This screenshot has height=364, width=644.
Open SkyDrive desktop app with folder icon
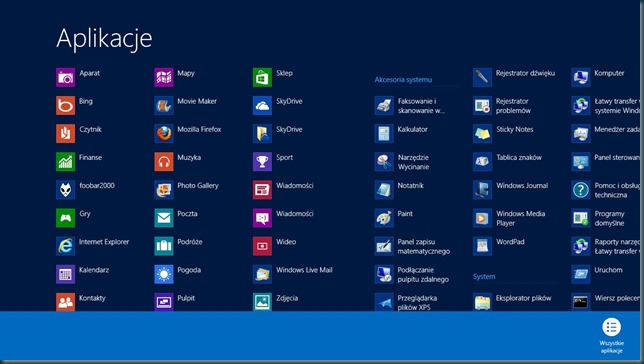tap(262, 134)
